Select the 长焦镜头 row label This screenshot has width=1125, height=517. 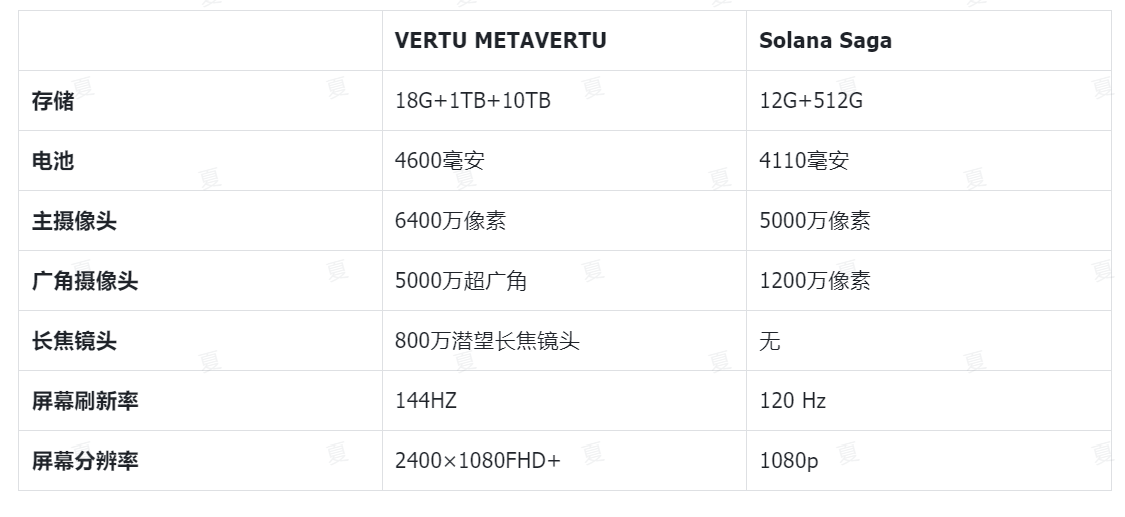(x=74, y=341)
